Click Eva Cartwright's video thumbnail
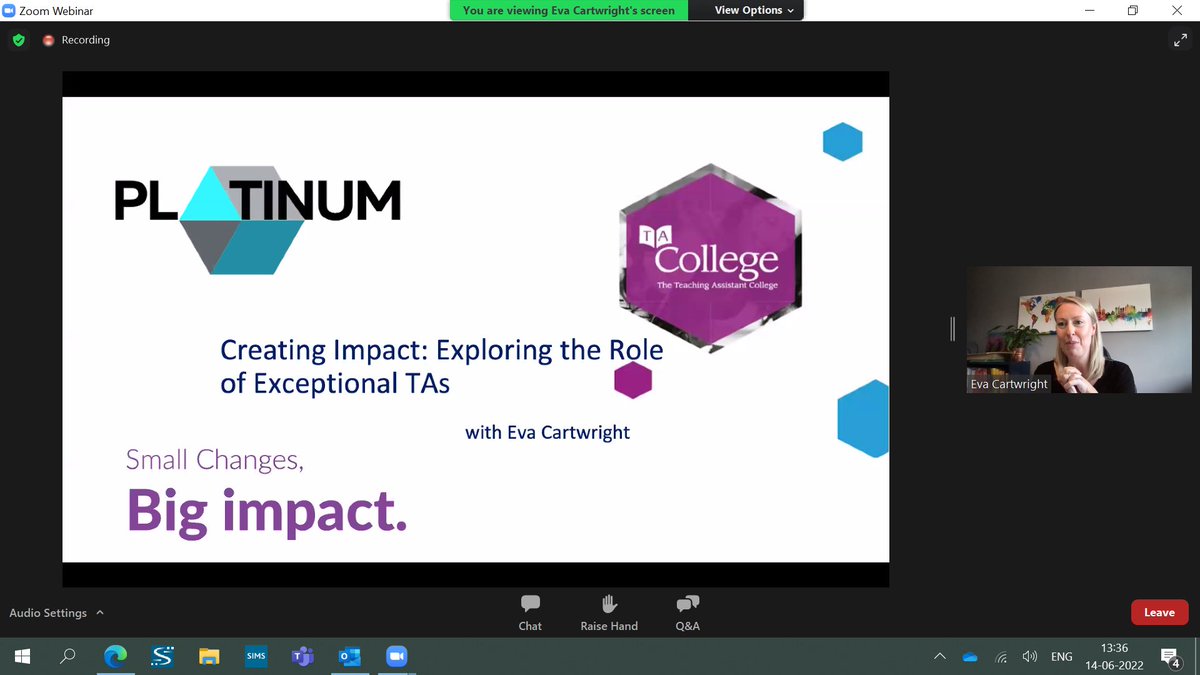 tap(1078, 329)
